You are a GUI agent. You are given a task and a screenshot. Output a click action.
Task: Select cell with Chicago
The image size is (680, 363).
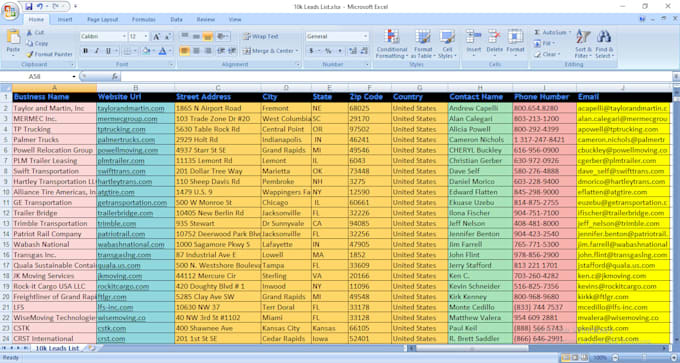click(x=286, y=203)
